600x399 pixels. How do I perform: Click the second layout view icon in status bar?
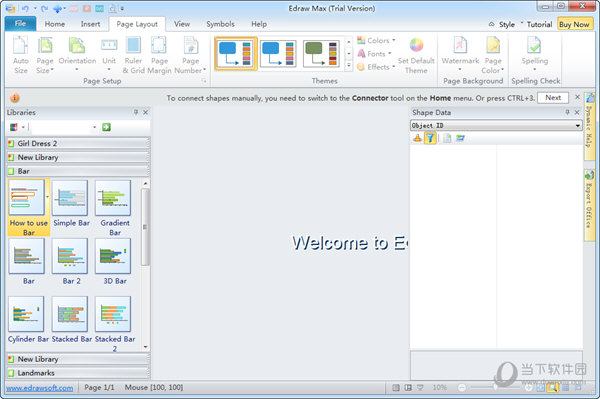pyautogui.click(x=408, y=388)
